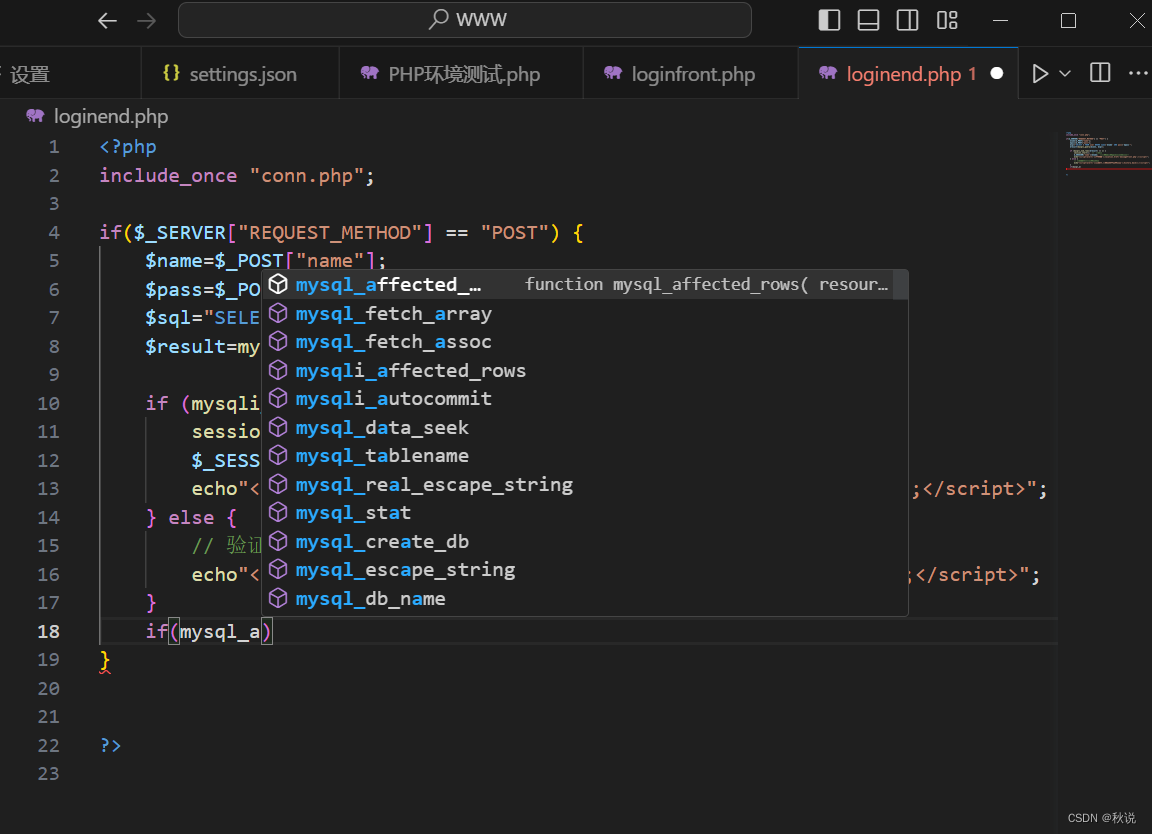1152x834 pixels.
Task: Click the cube icon beside mysqli_autocommit
Action: coord(278,398)
